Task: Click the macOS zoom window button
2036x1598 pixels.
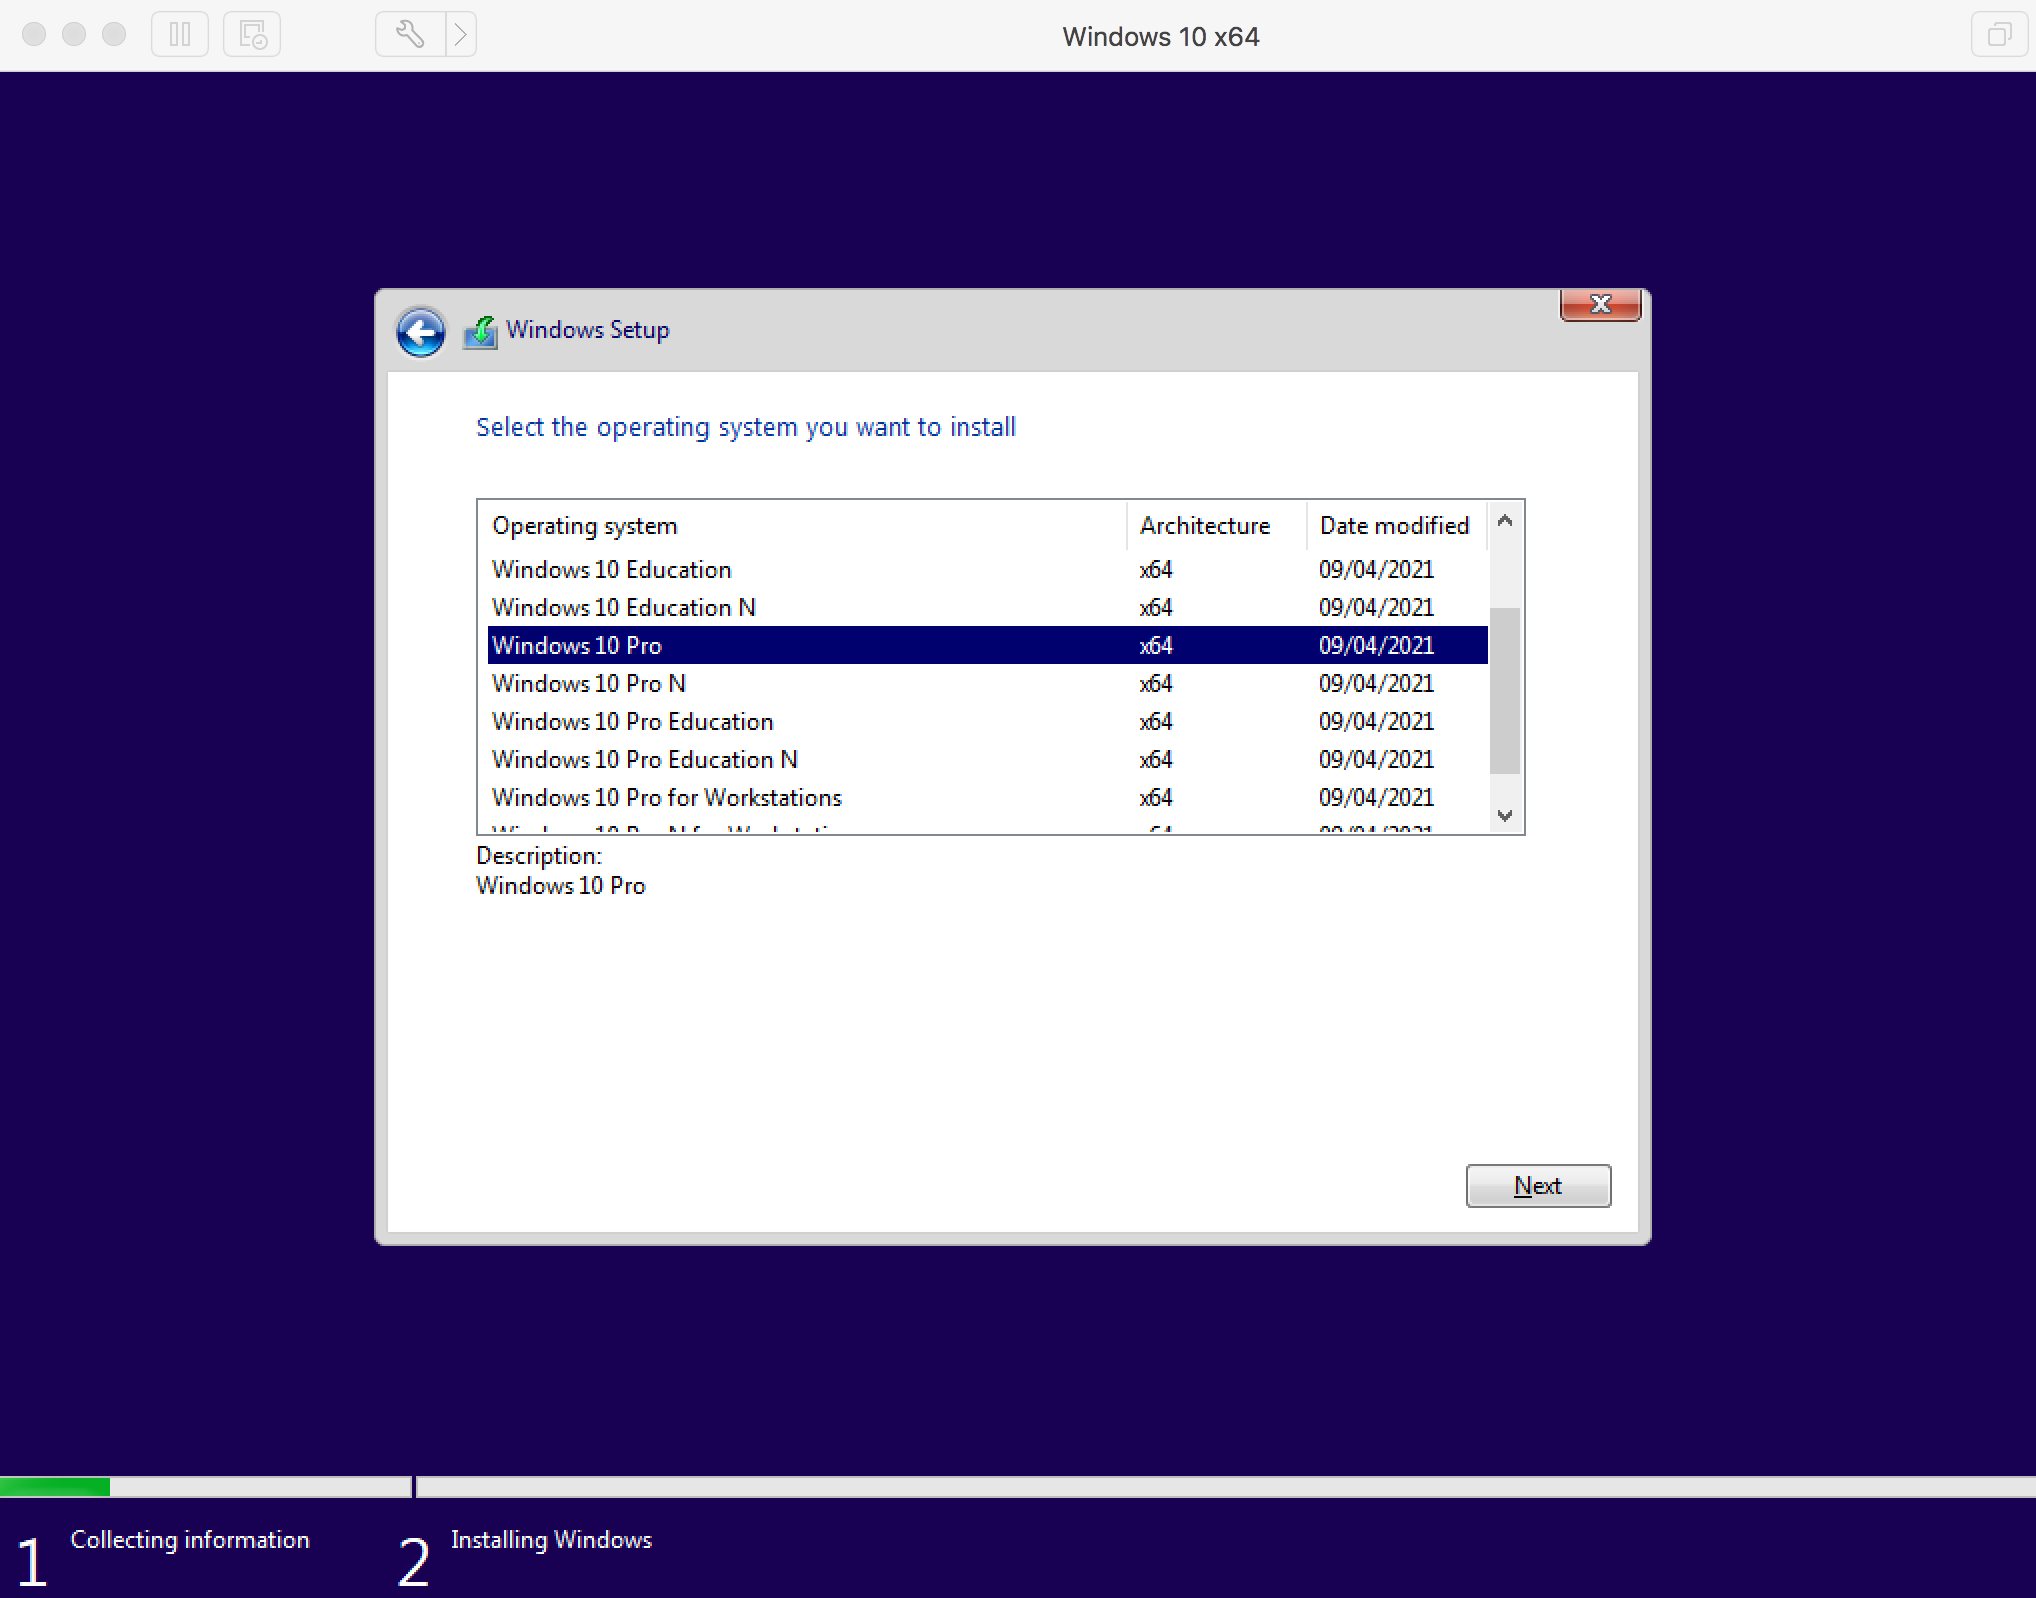Action: click(114, 35)
